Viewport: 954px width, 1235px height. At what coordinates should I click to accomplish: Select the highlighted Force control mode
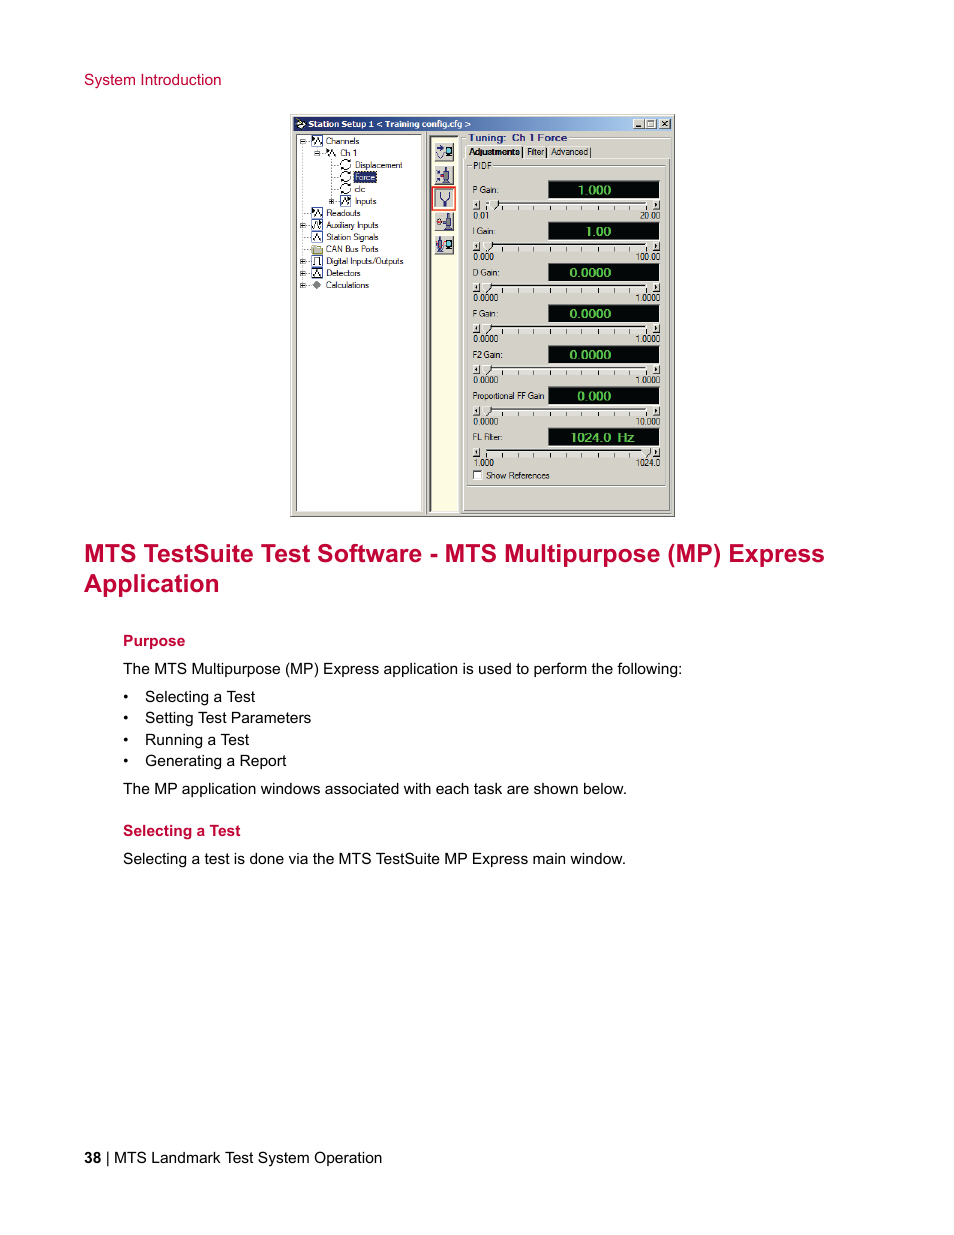365,177
